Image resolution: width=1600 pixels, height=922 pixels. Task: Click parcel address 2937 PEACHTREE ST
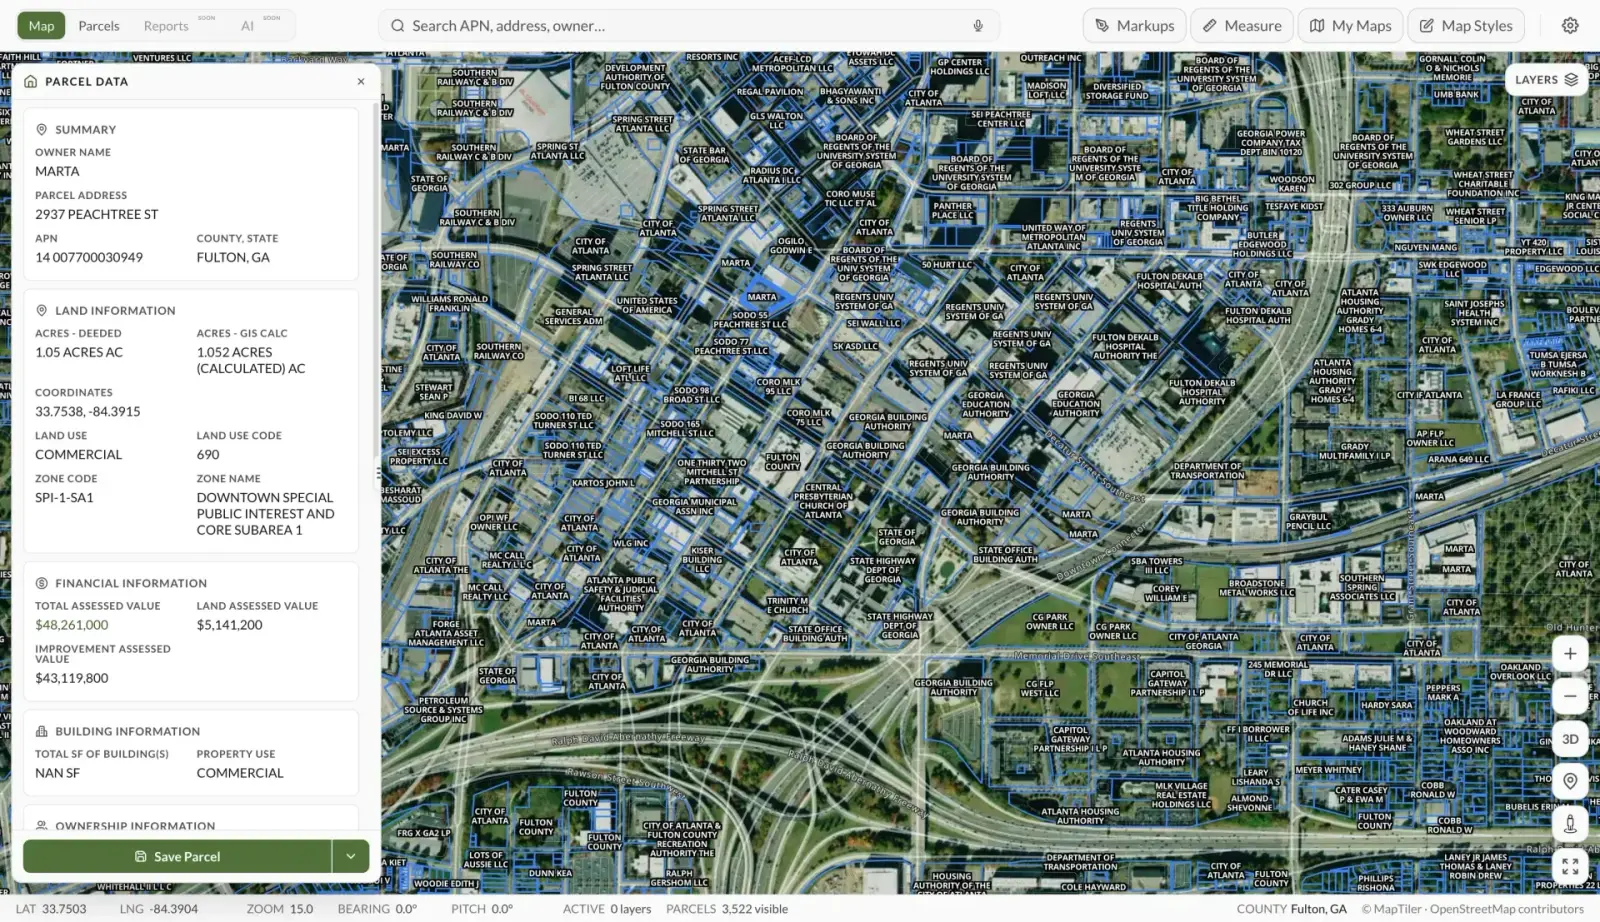[x=97, y=215]
